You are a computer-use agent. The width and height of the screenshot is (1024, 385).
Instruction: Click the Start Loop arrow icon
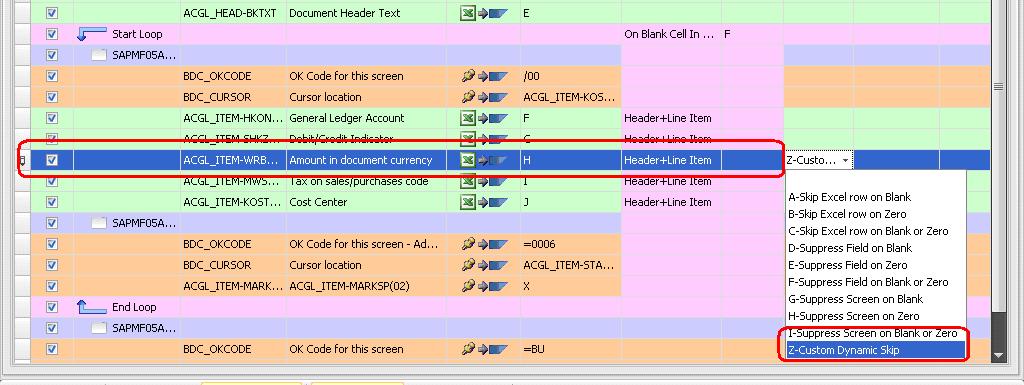[91, 34]
